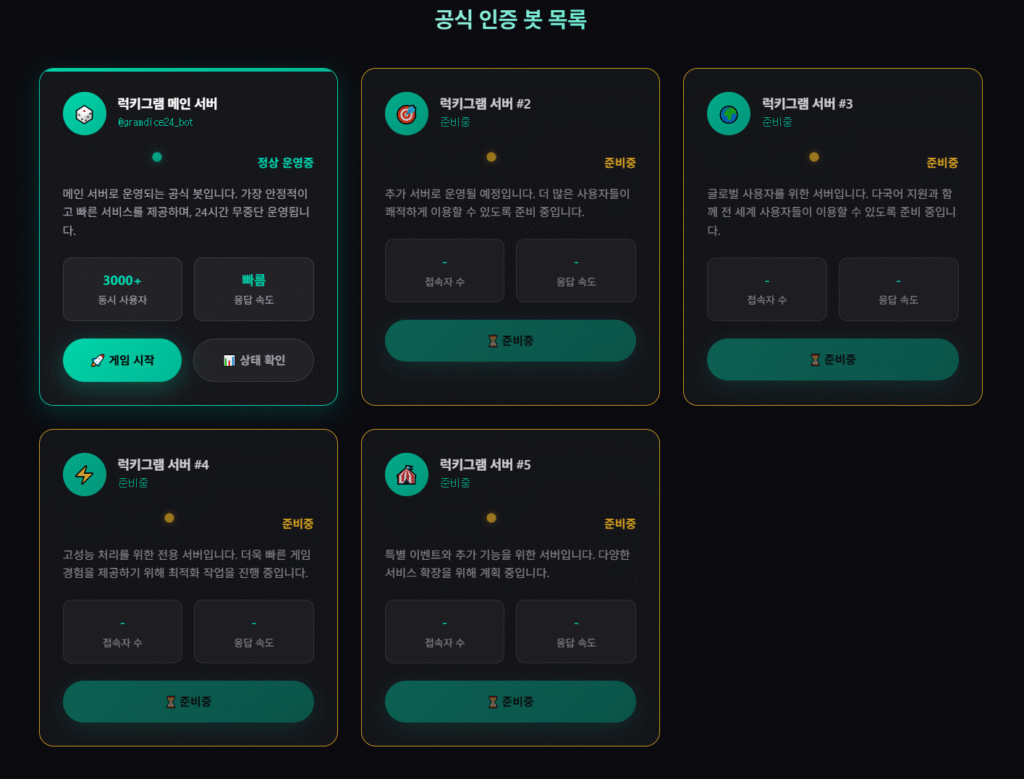Click the dice icon of 럭키그램 메인 서버

pyautogui.click(x=84, y=113)
